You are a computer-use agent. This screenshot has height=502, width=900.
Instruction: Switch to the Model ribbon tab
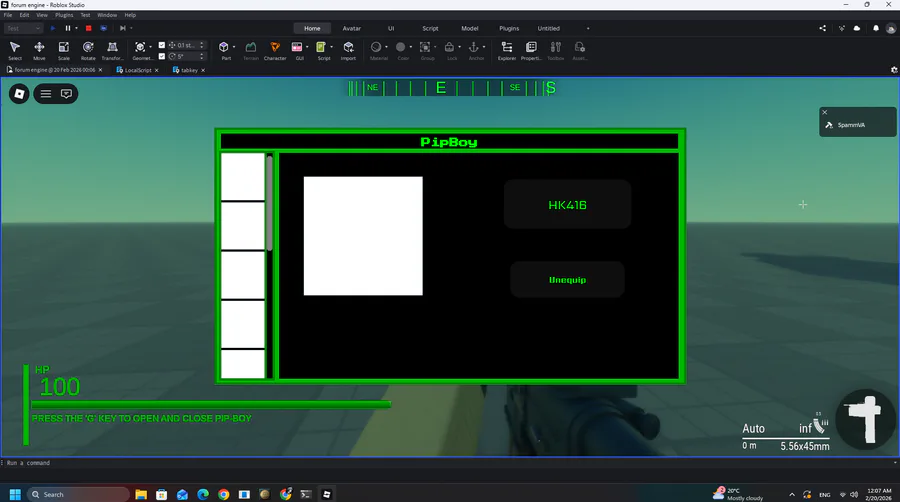[470, 28]
